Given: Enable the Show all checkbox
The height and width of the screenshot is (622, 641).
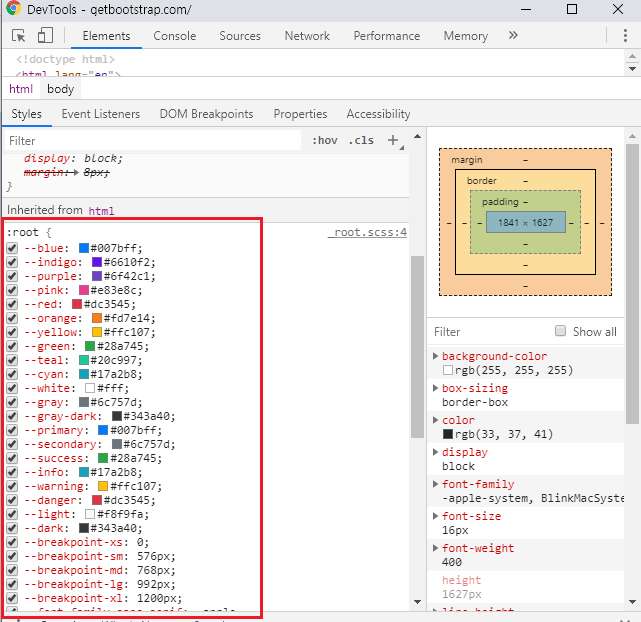Looking at the screenshot, I should click(x=560, y=331).
